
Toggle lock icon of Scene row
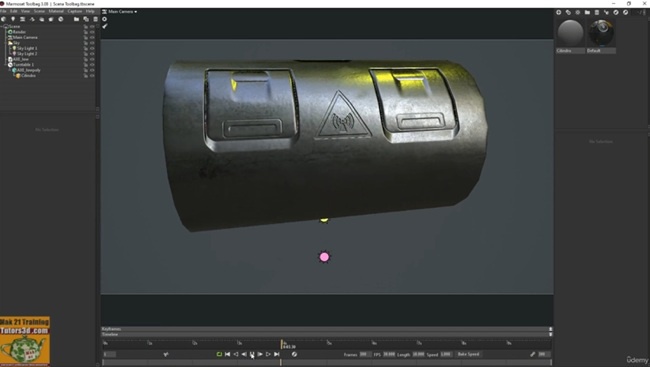click(x=86, y=26)
